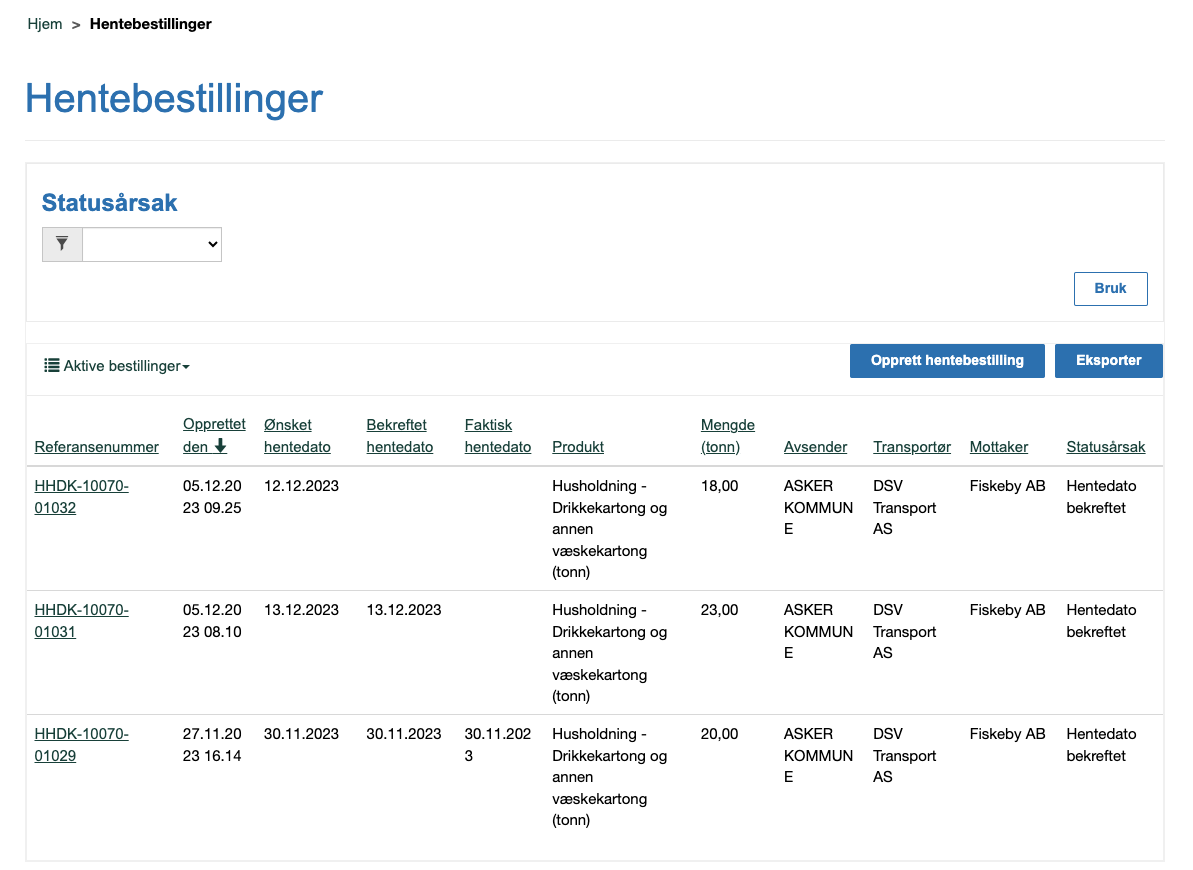Open order HHDK-10070-01031
Viewport: 1193px width, 870px height.
pyautogui.click(x=81, y=621)
